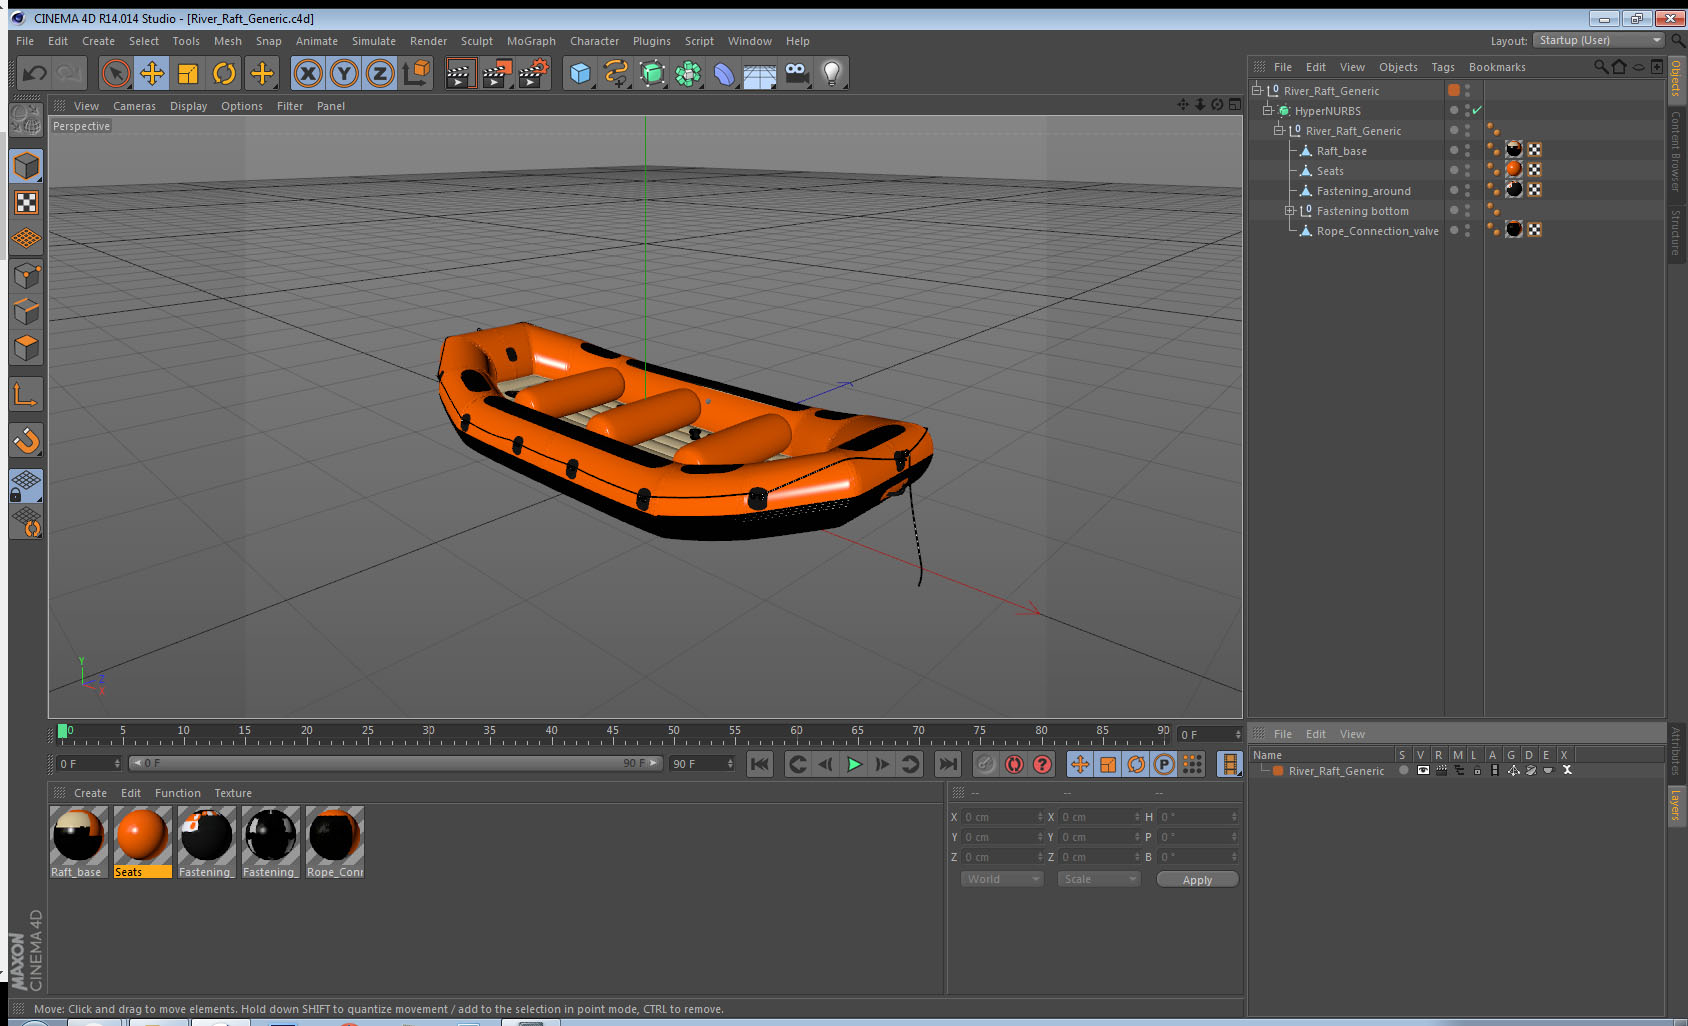Open the deformer objects icon
The width and height of the screenshot is (1688, 1026).
[724, 73]
